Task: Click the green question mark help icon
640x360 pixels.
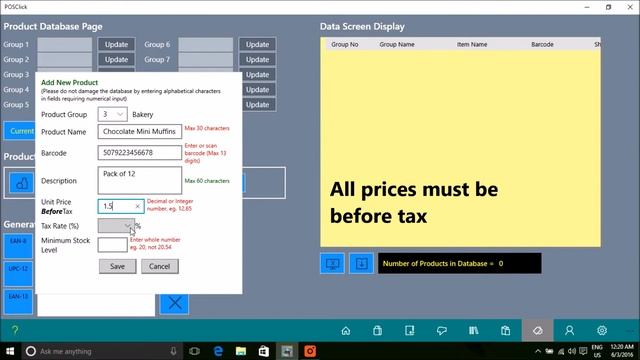Action: [15, 330]
